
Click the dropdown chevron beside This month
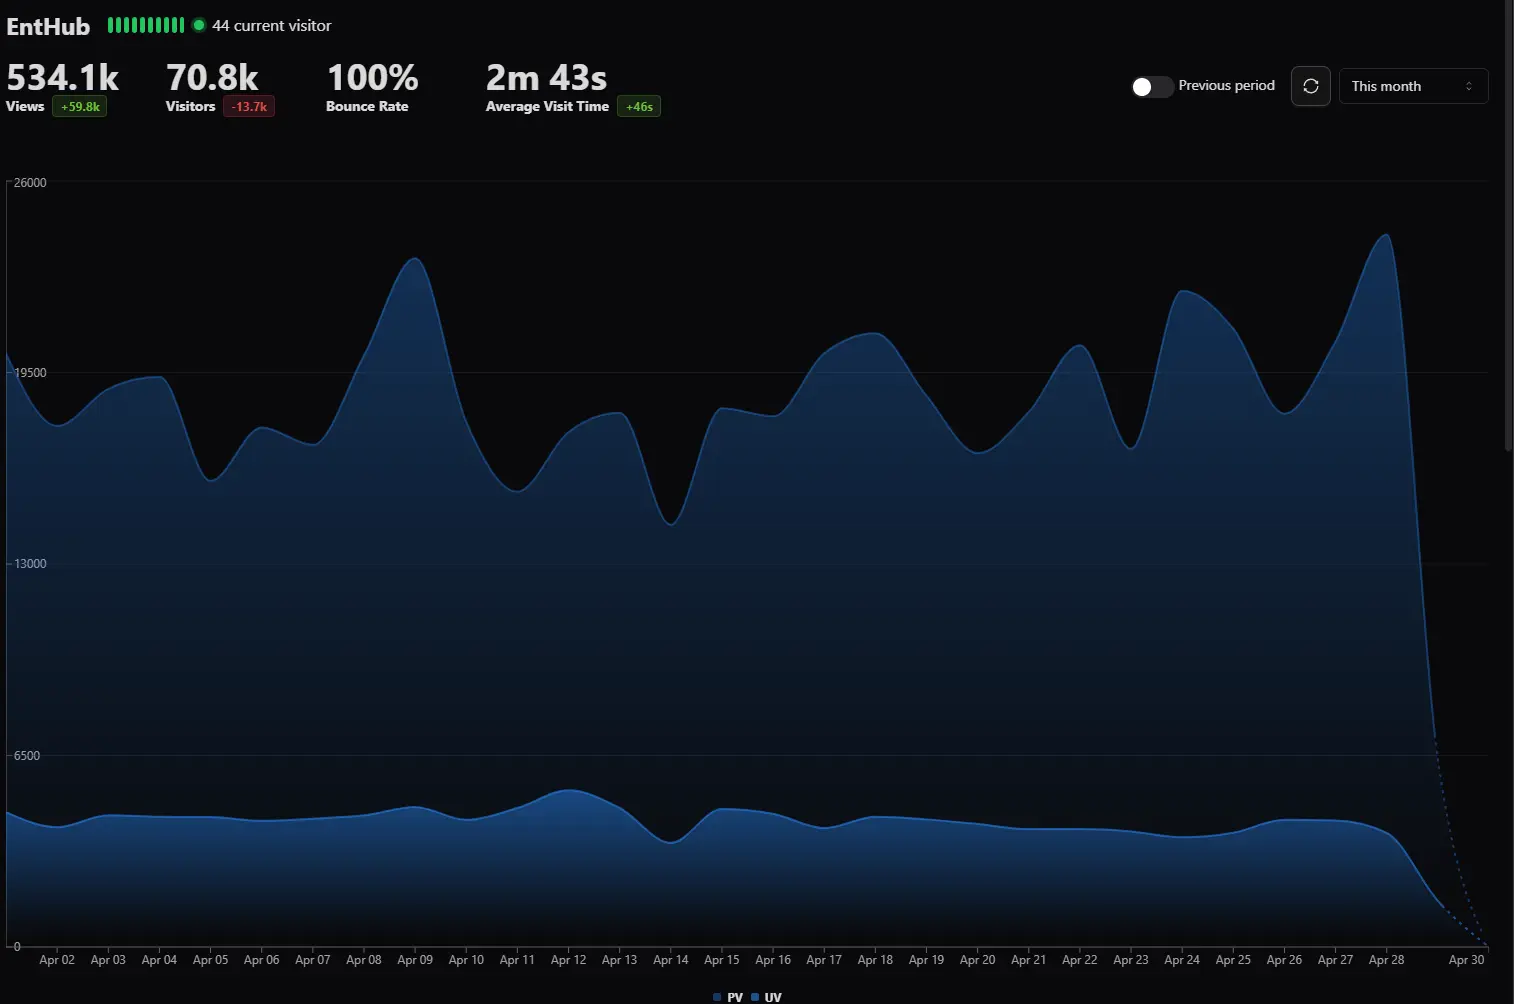1468,86
